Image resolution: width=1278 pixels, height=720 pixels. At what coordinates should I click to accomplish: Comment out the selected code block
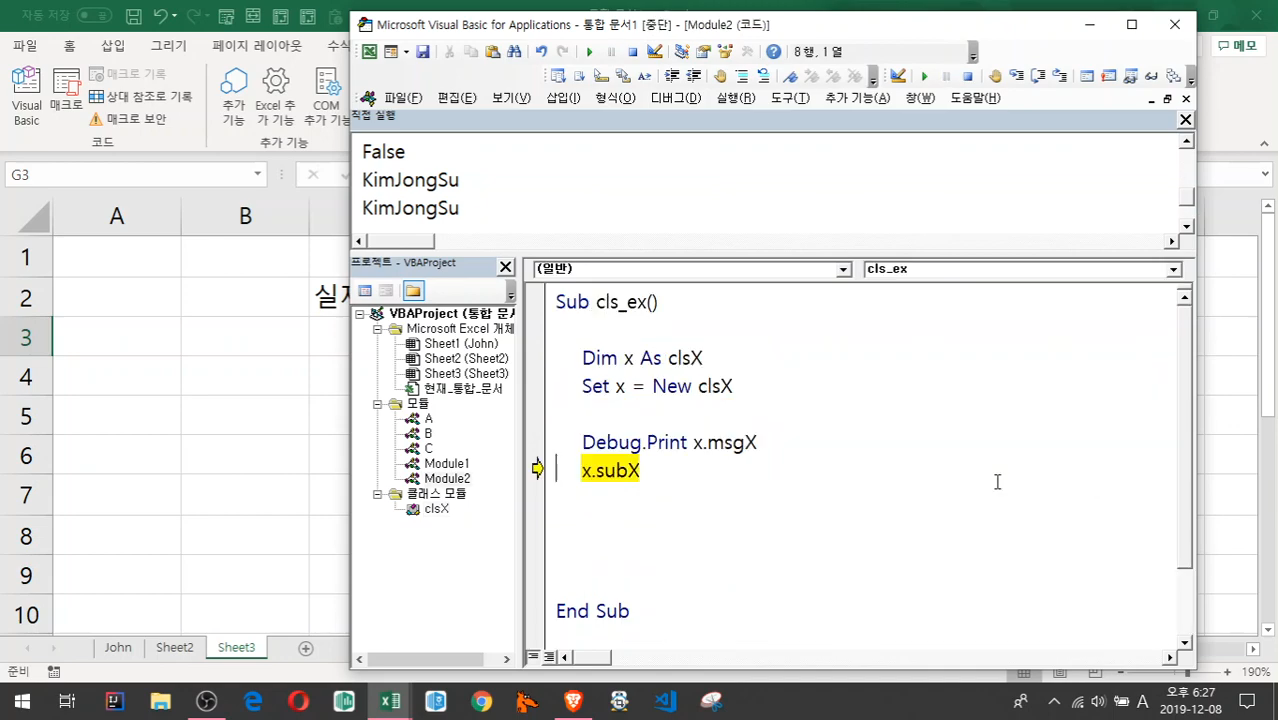(x=742, y=76)
